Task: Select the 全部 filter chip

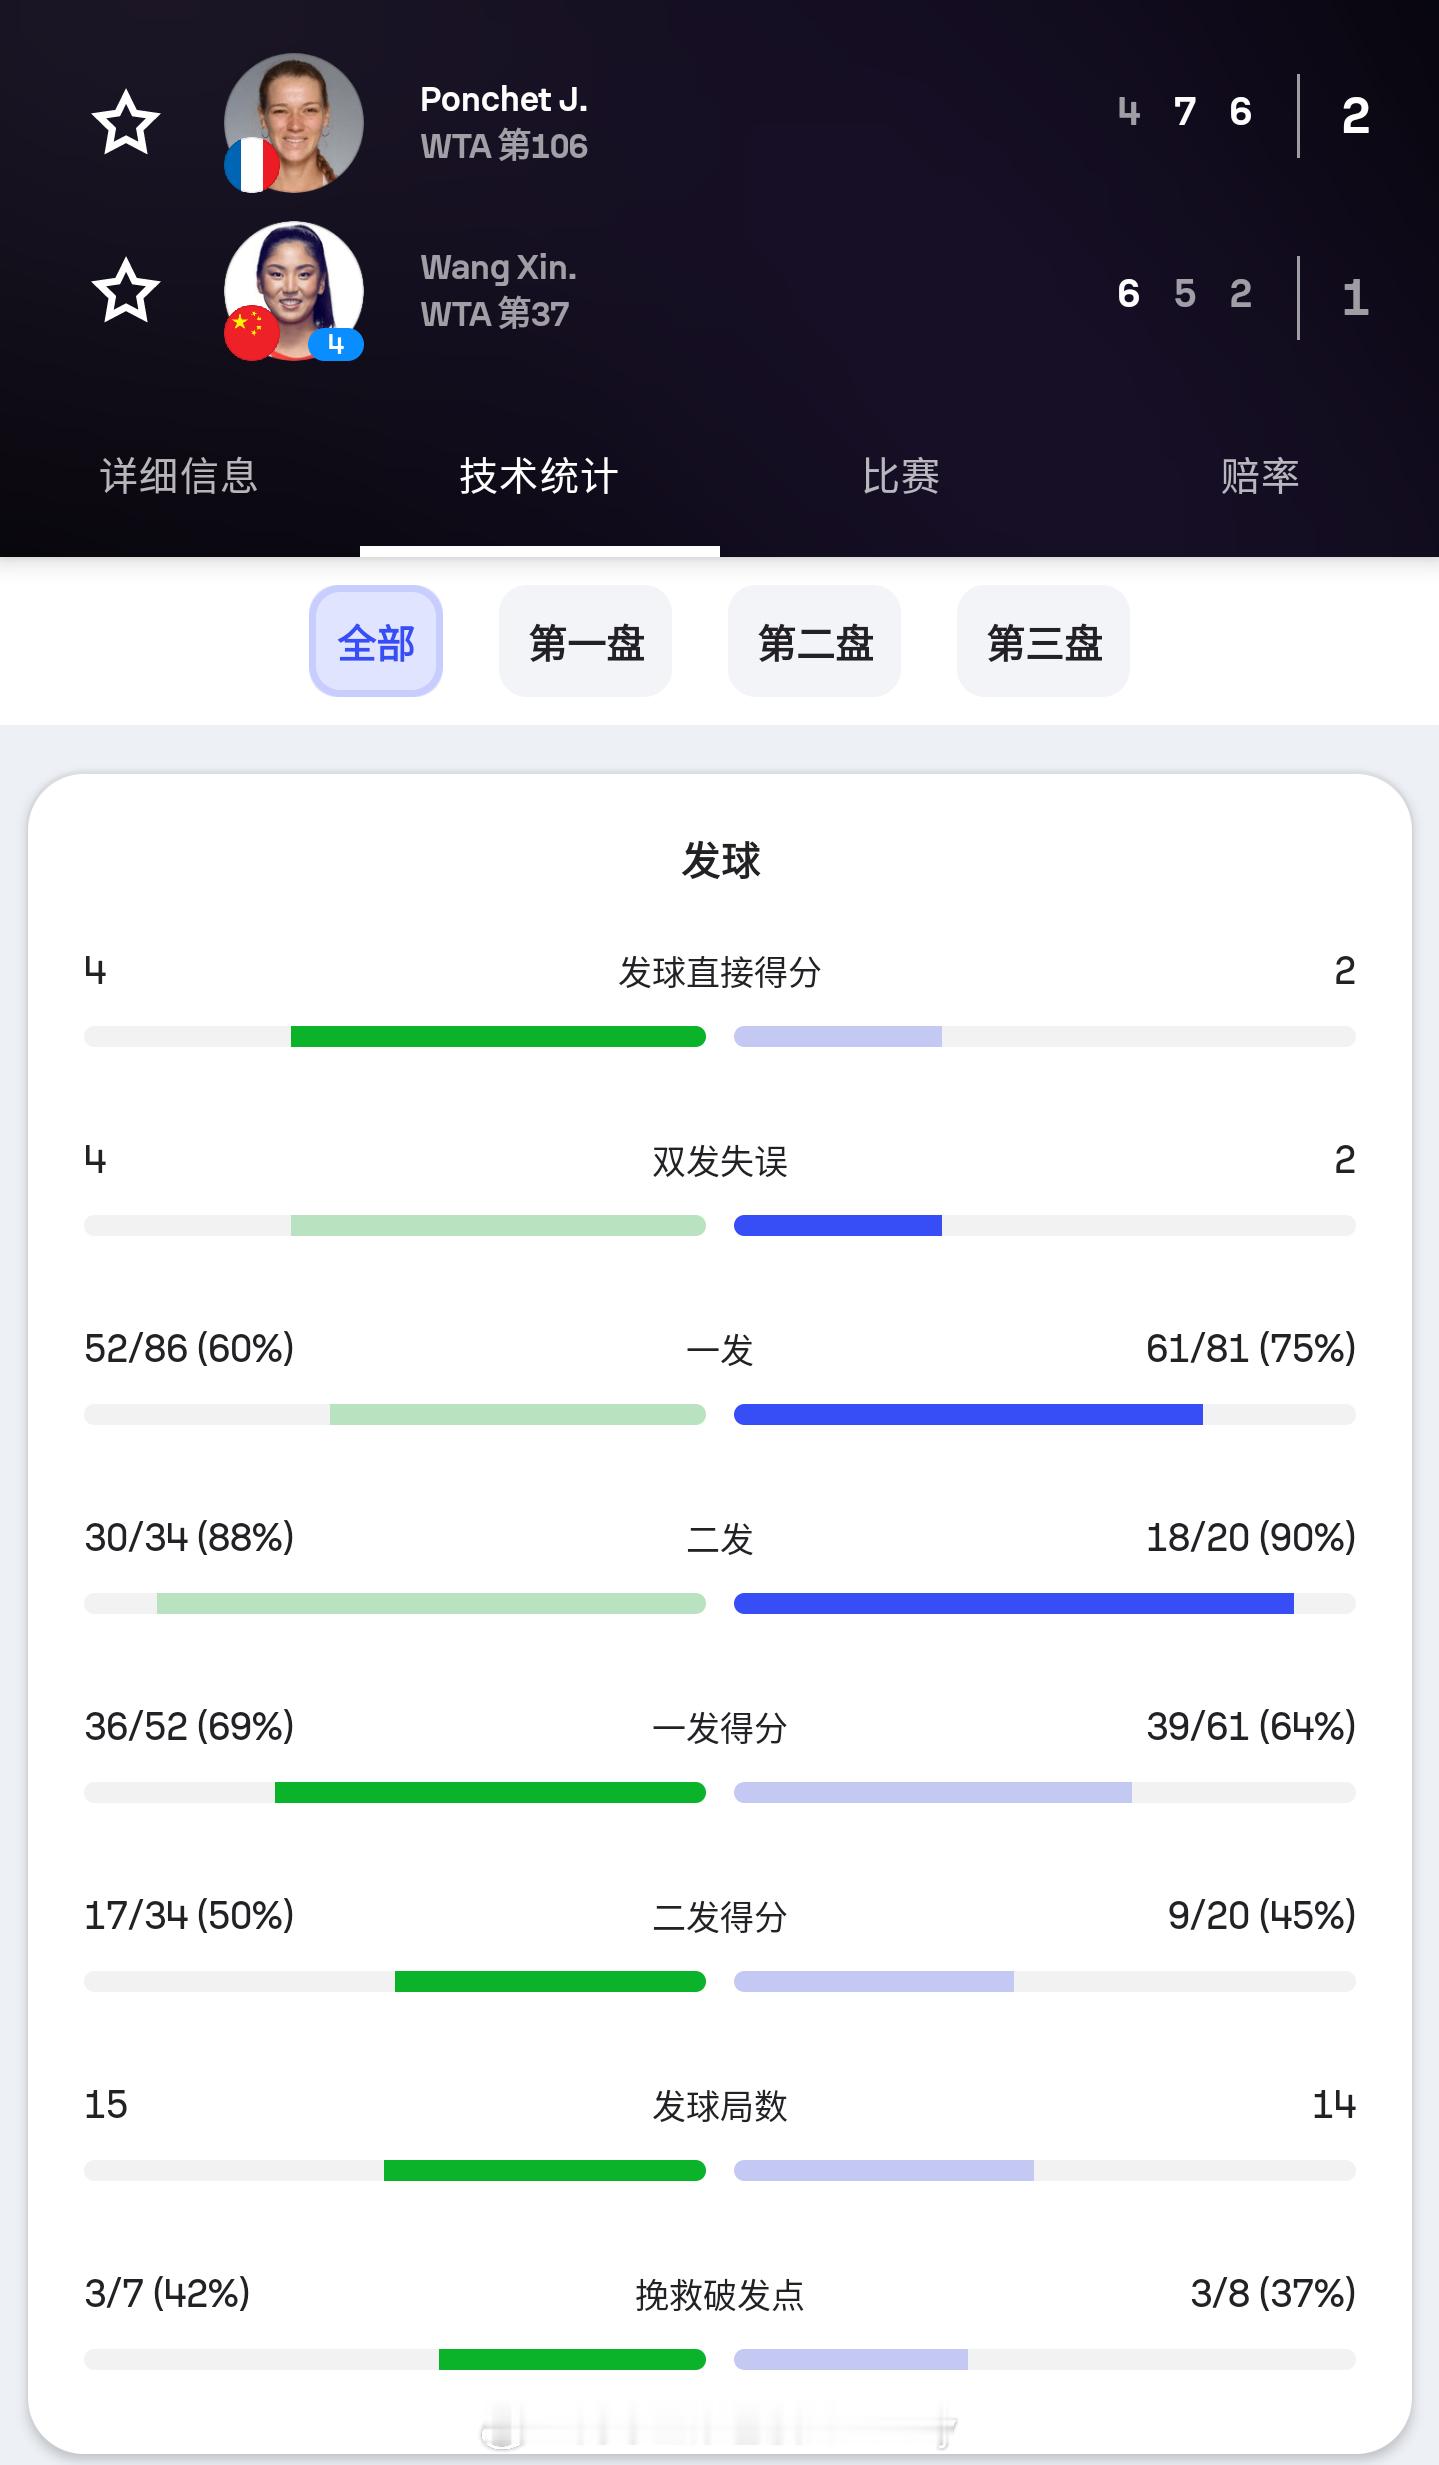Action: pos(376,641)
